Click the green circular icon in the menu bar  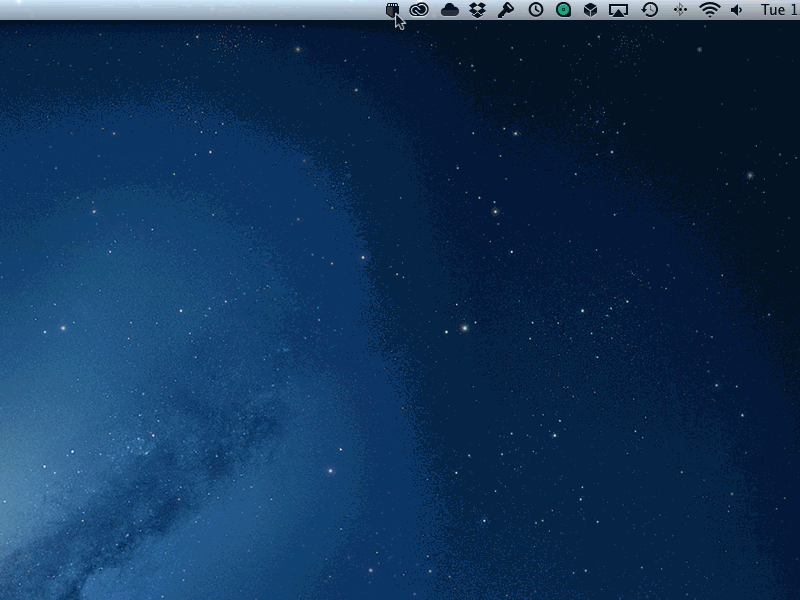(563, 10)
